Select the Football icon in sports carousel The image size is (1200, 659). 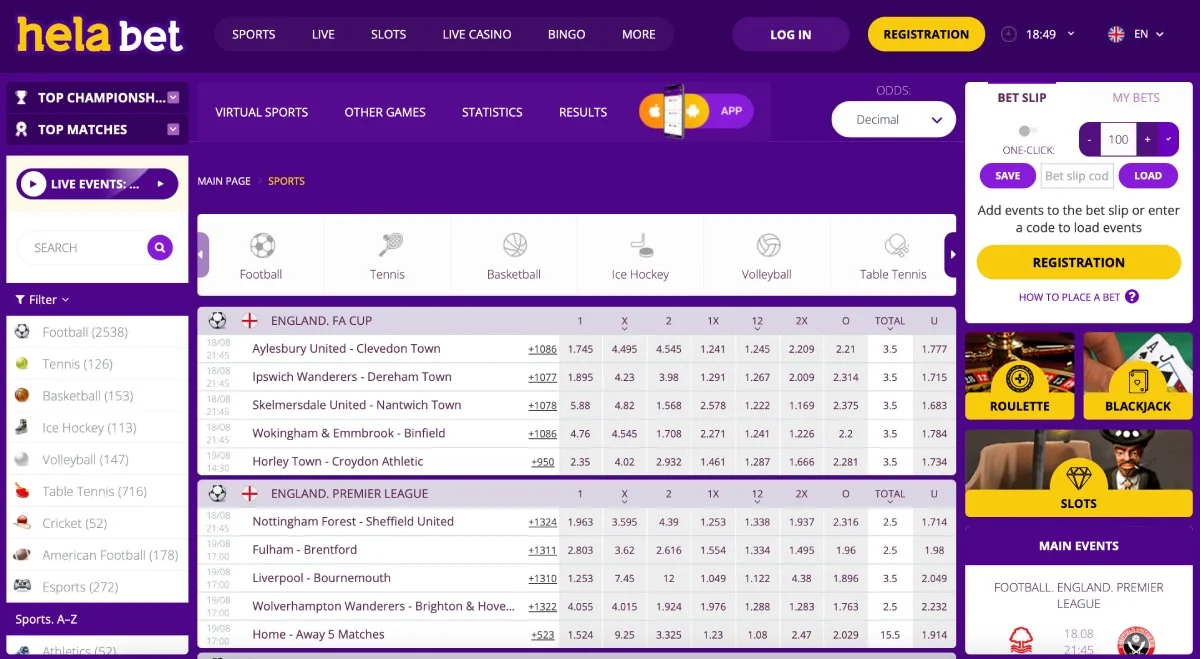pos(262,245)
